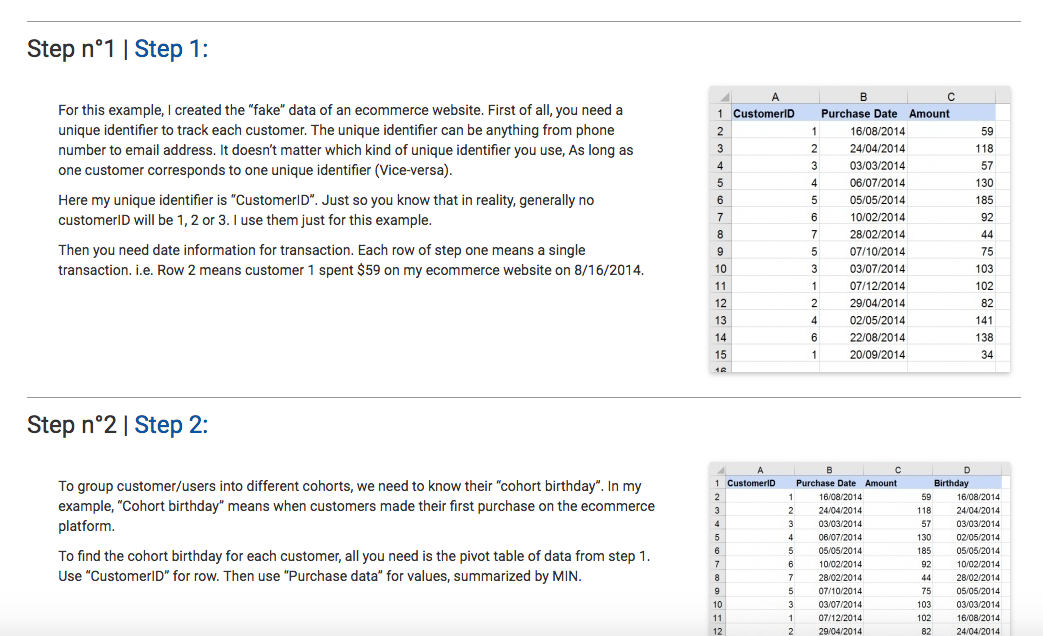Click the "Step n°2" heading text
The height and width of the screenshot is (636, 1043).
72,424
